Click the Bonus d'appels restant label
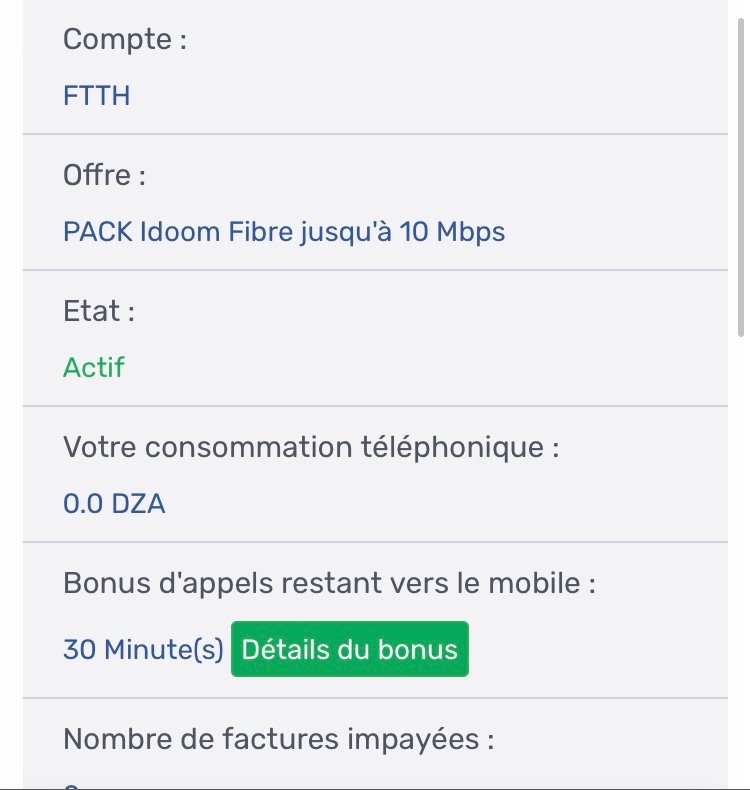The width and height of the screenshot is (750, 790). [329, 583]
